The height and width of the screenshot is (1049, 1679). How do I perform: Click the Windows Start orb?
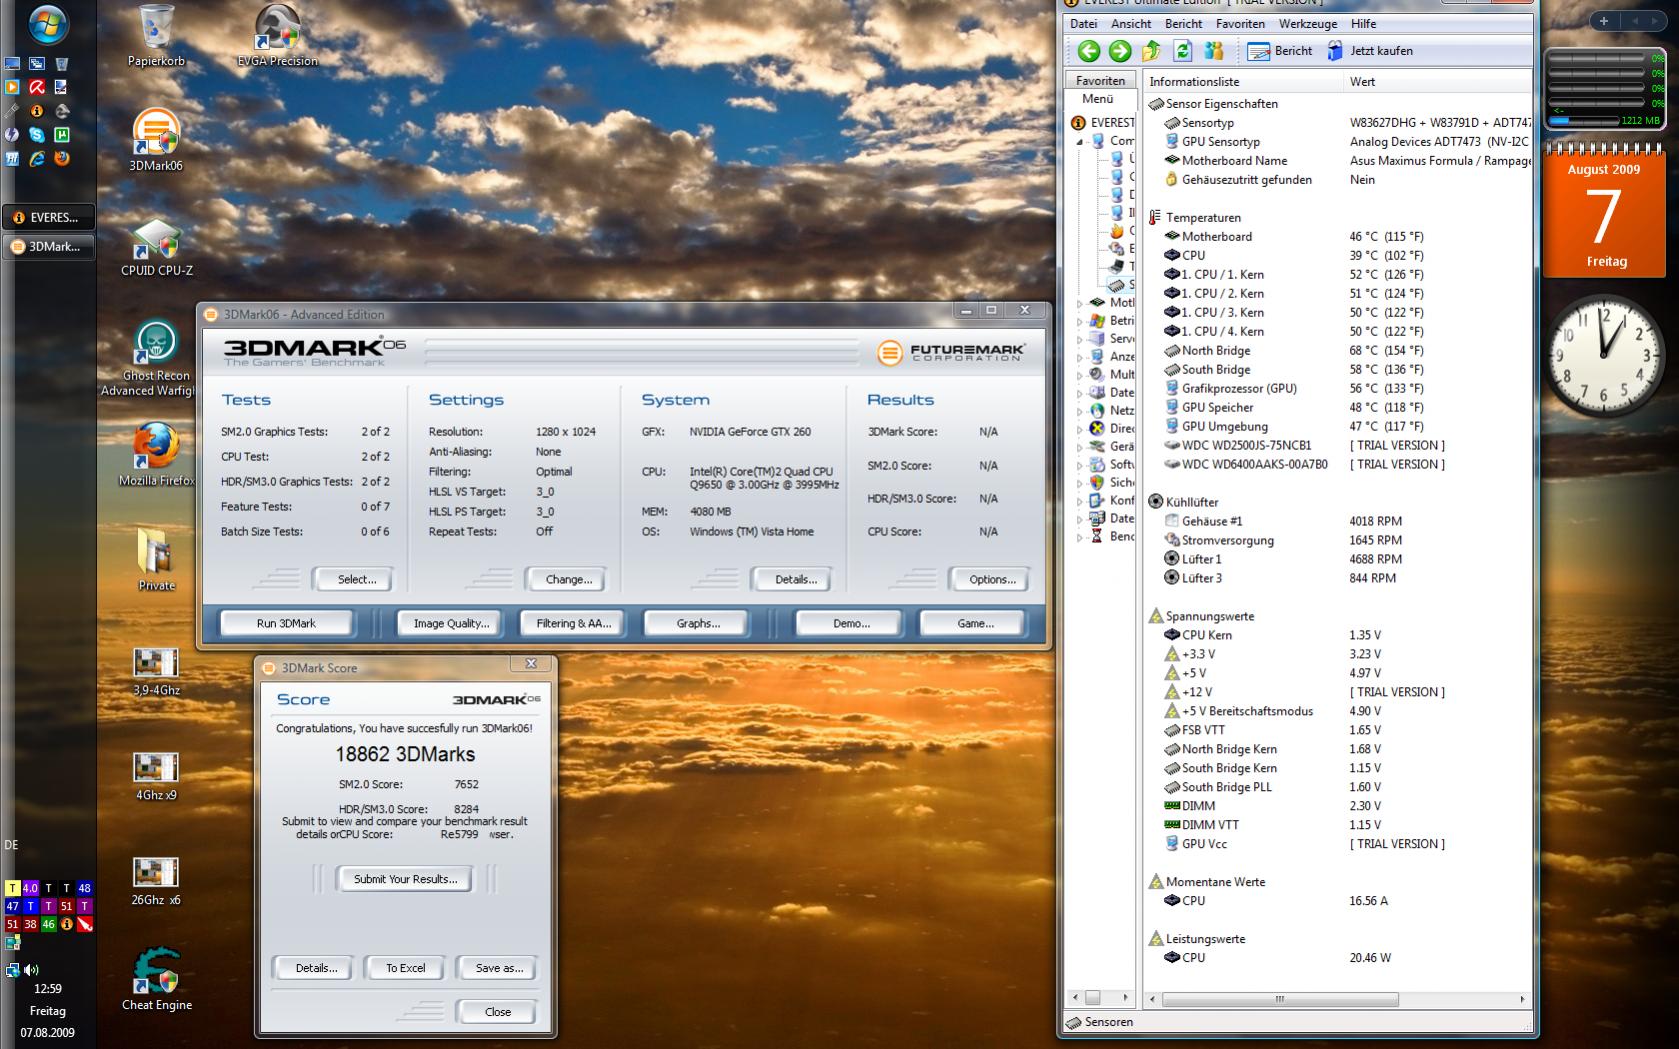coord(47,24)
